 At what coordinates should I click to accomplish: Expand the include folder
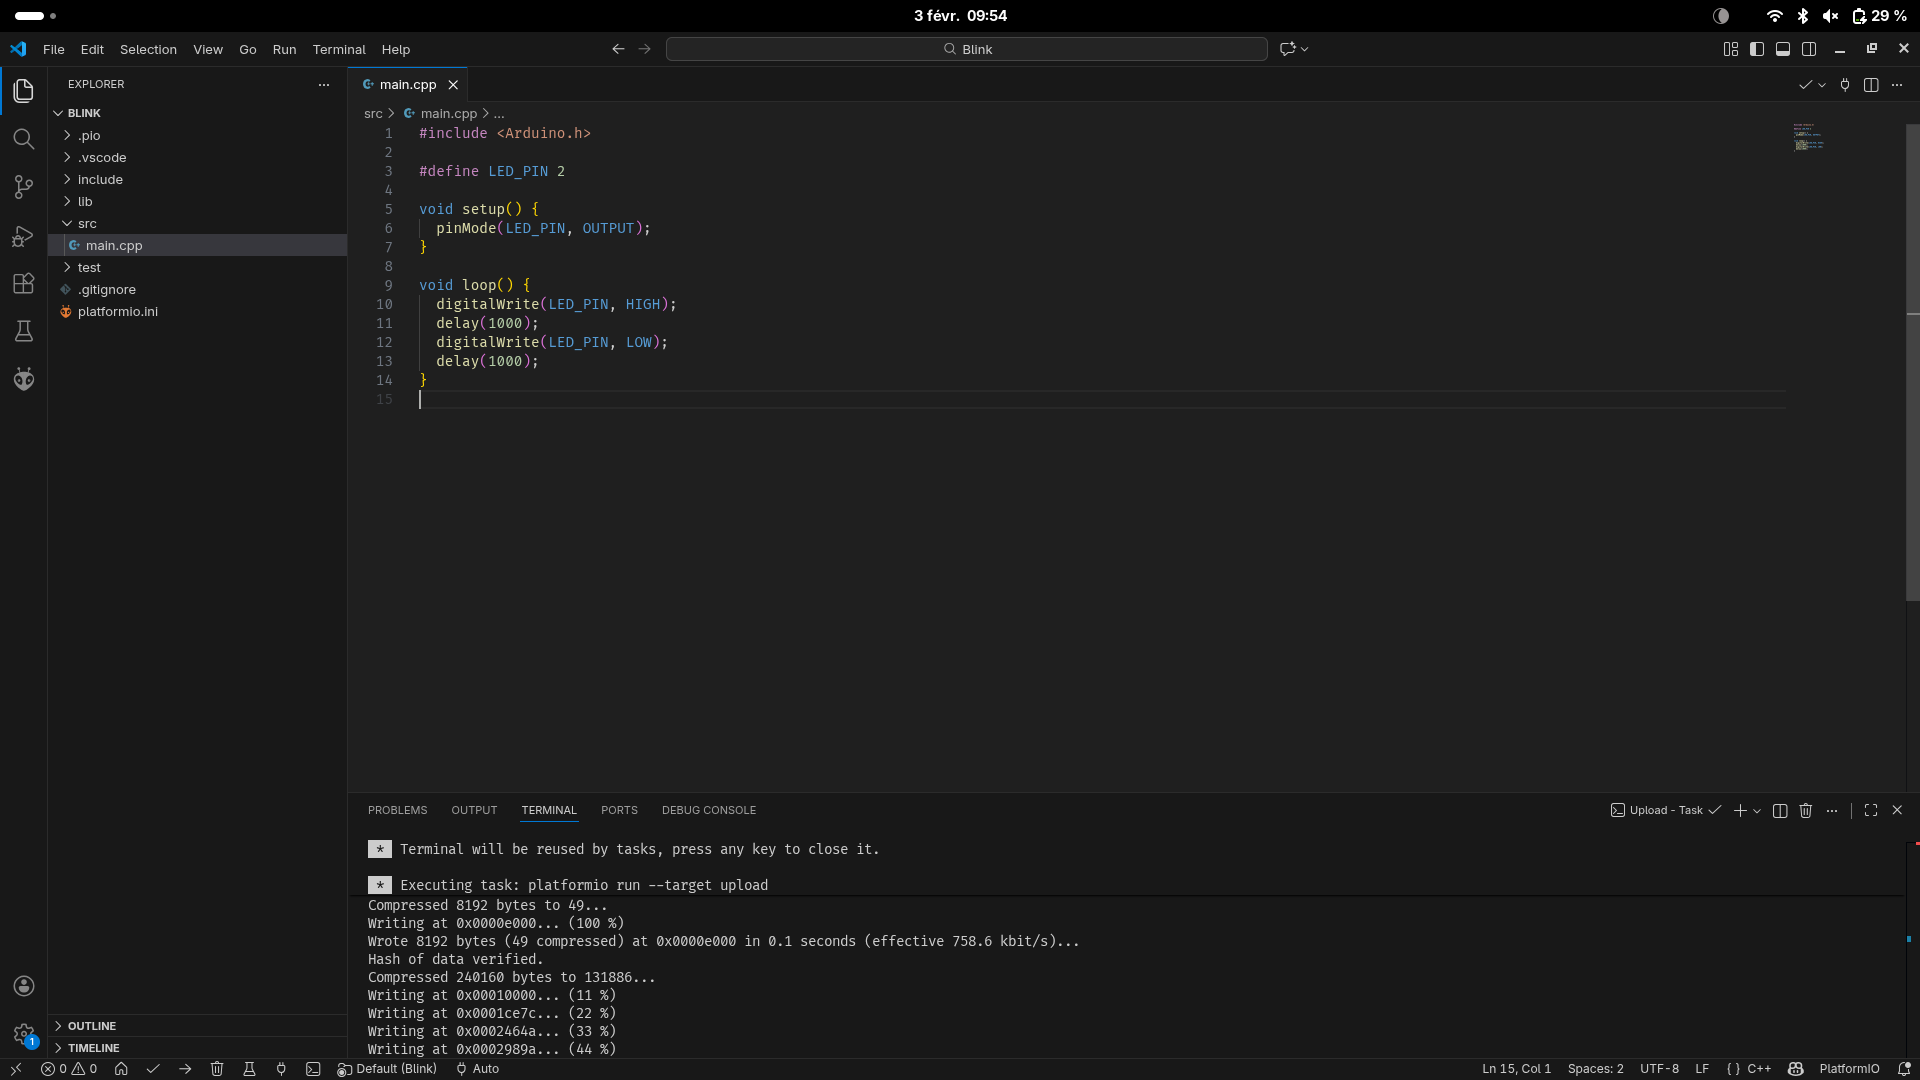pos(100,180)
